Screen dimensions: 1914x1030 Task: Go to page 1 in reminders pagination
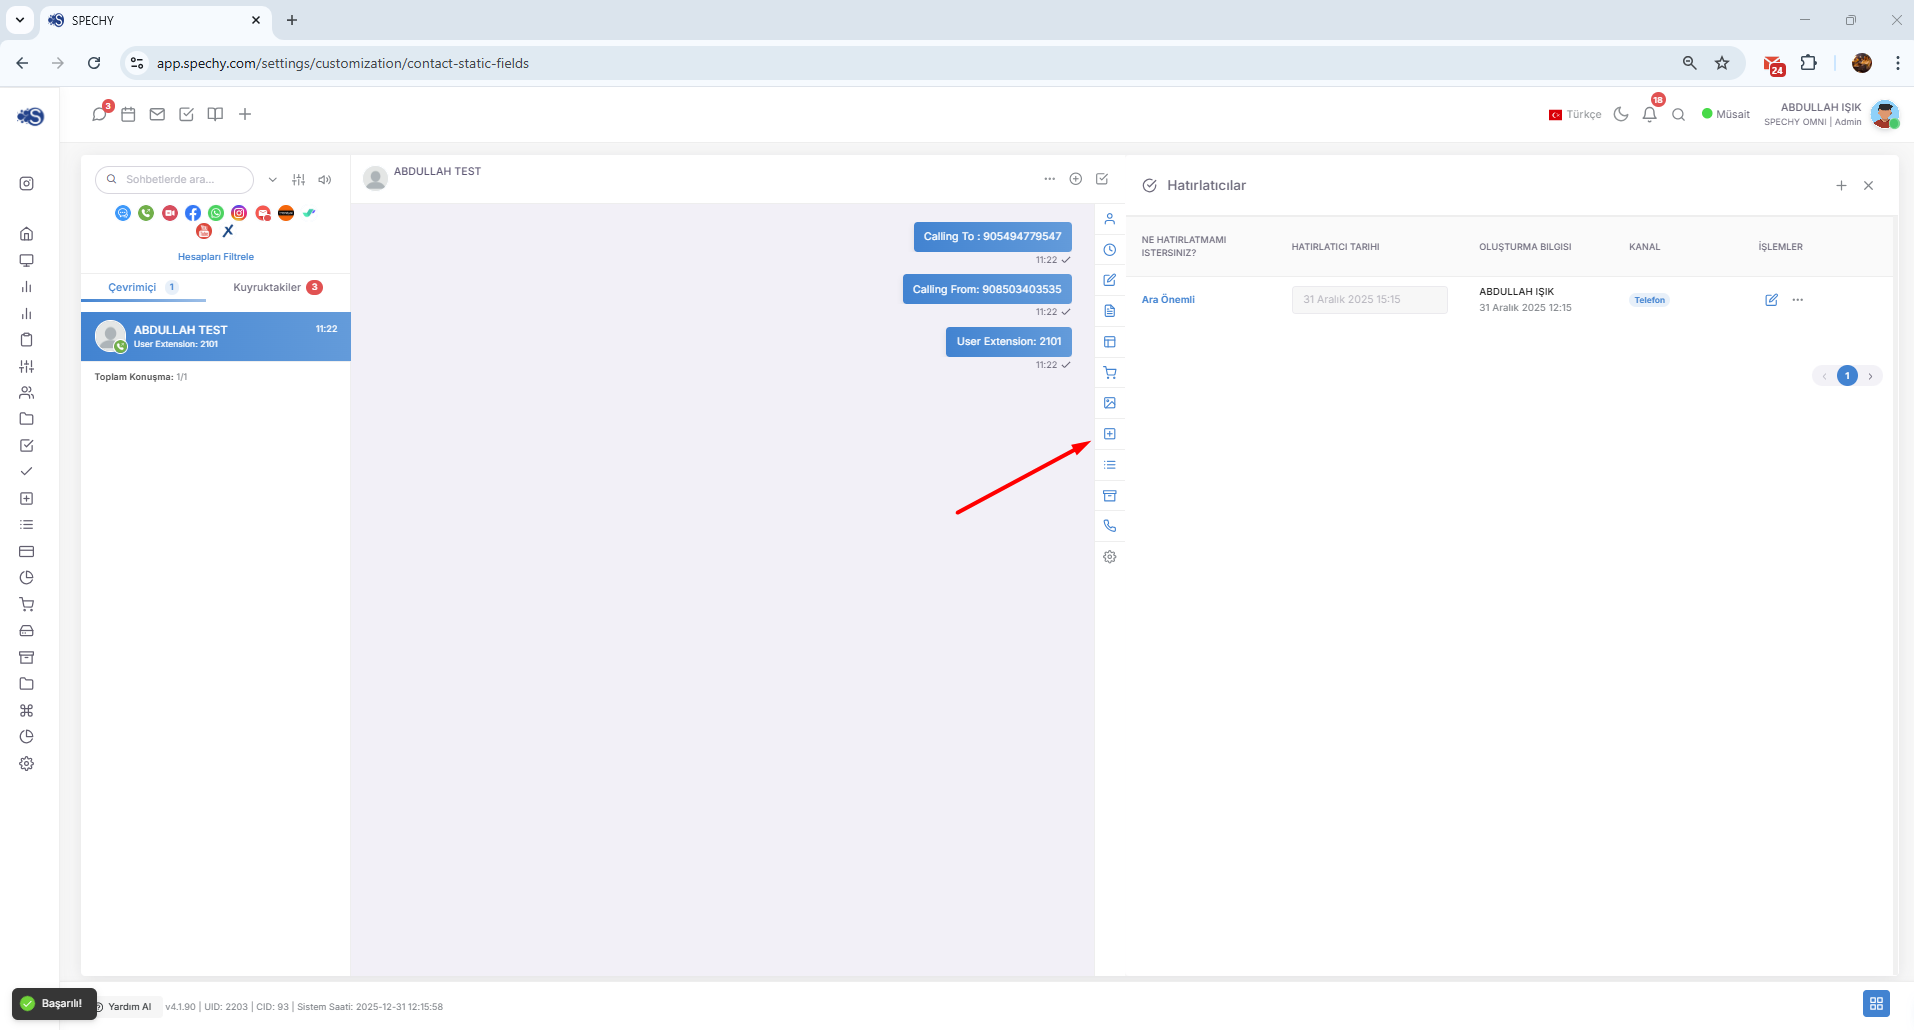click(1847, 376)
